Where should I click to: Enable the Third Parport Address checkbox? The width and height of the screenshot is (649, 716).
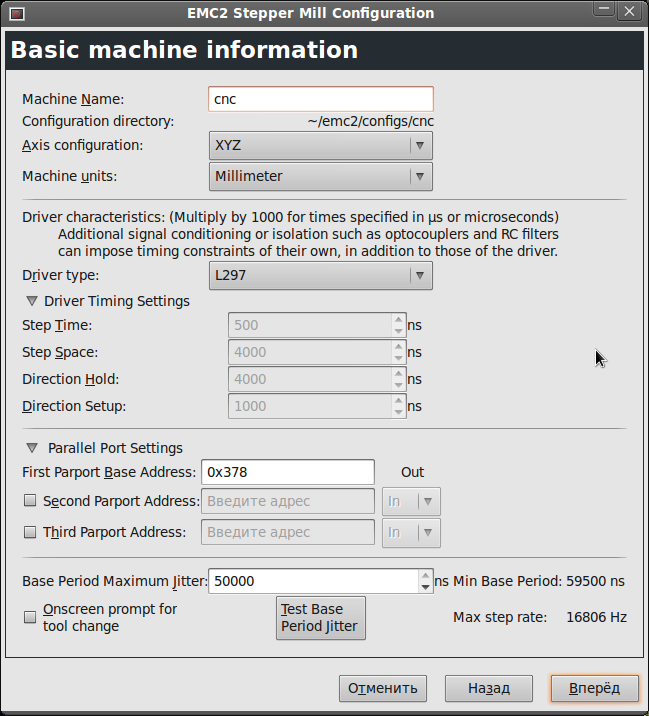click(x=30, y=532)
